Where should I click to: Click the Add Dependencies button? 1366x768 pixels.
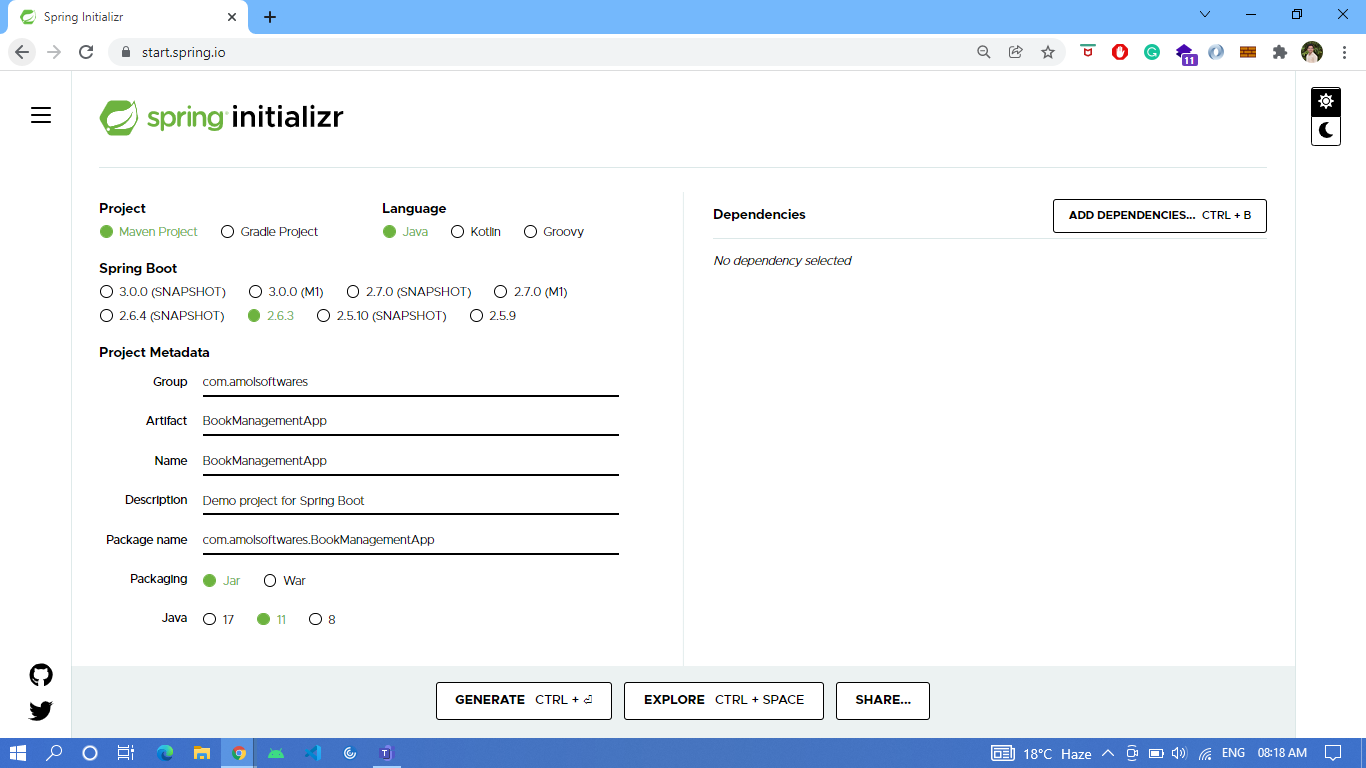(x=1160, y=216)
